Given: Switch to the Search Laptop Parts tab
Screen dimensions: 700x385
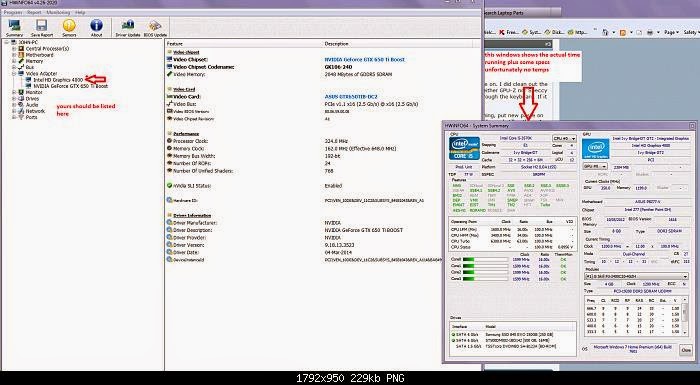Looking at the screenshot, I should (522, 13).
